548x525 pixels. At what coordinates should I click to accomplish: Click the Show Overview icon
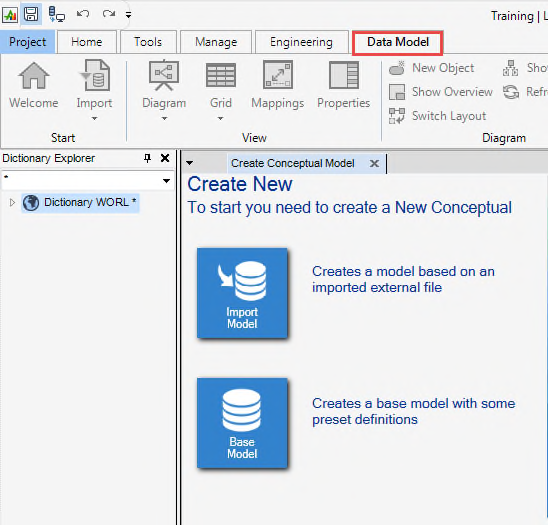point(397,92)
